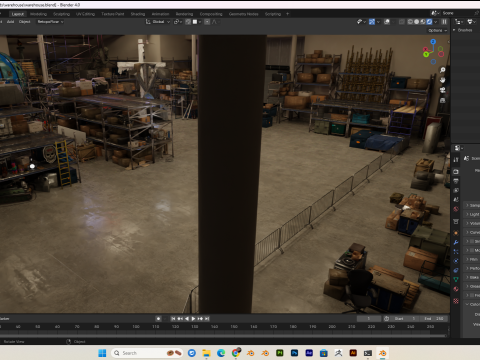Screen dimensions: 480x360
Task: Add a new workspace with plus button
Action: [287, 14]
